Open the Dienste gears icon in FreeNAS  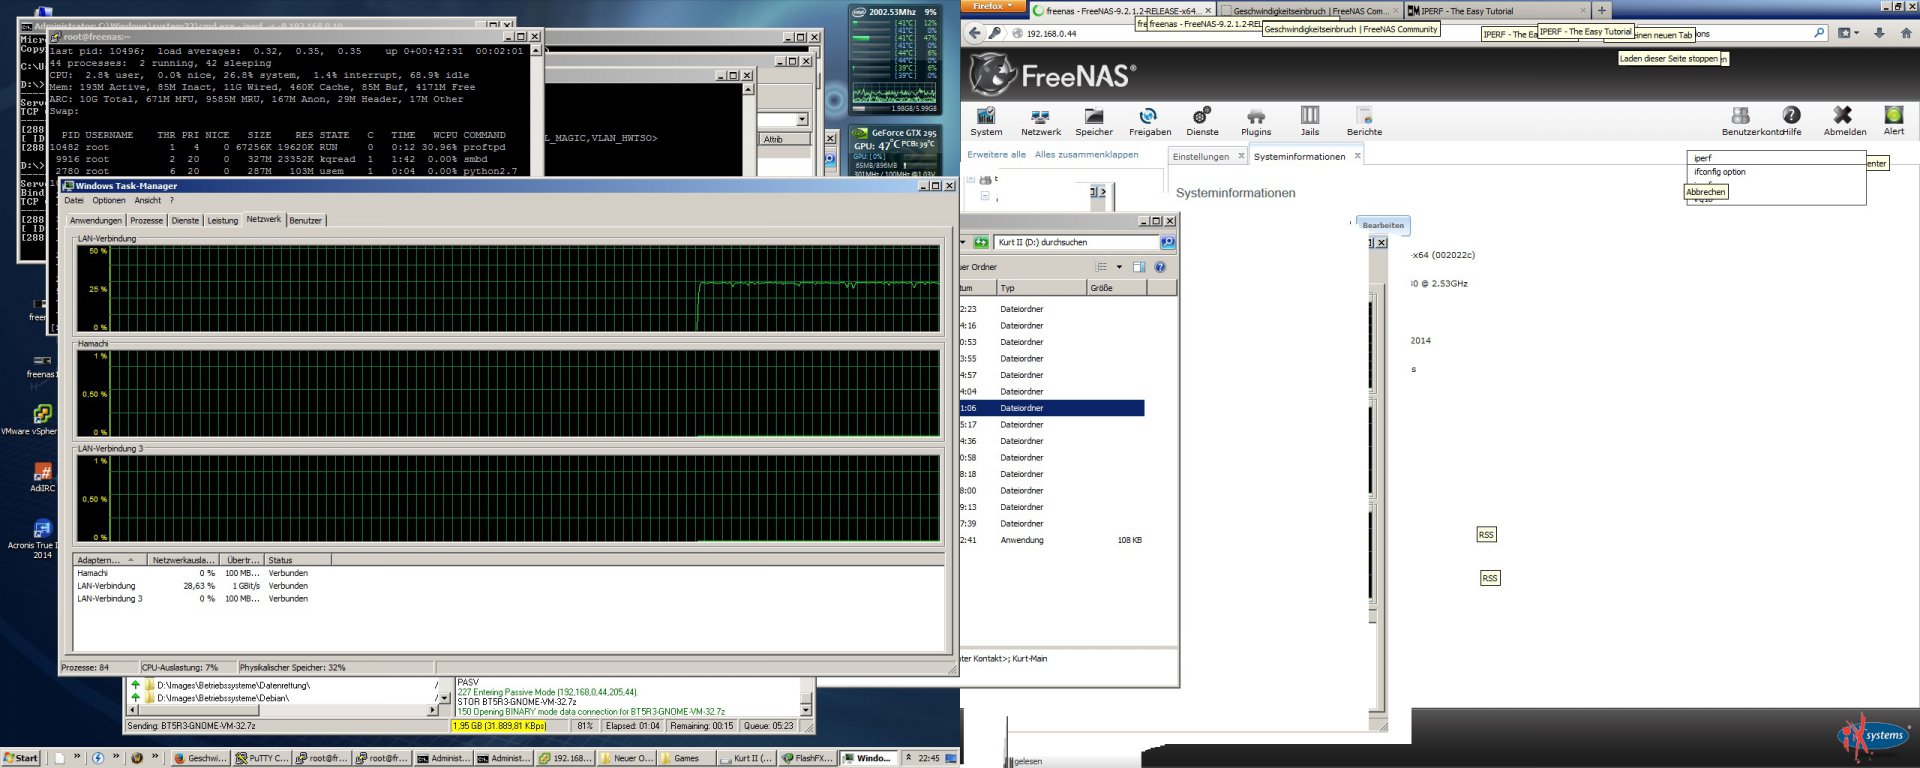pos(1202,121)
